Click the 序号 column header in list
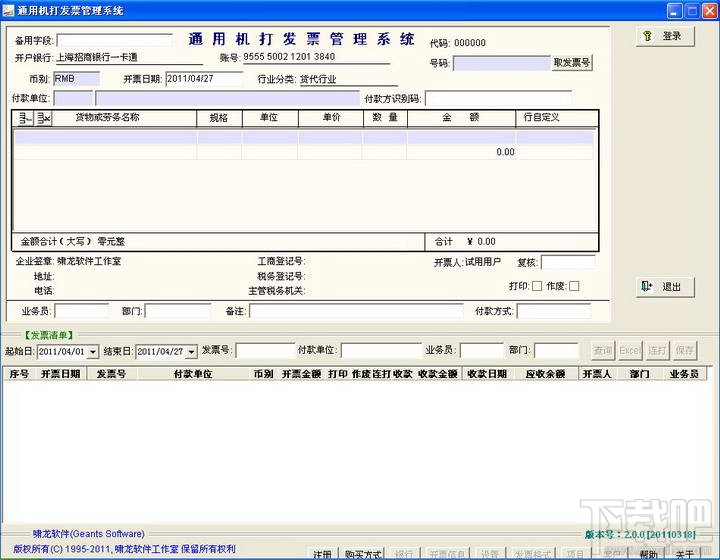The height and width of the screenshot is (560, 720). coord(19,374)
